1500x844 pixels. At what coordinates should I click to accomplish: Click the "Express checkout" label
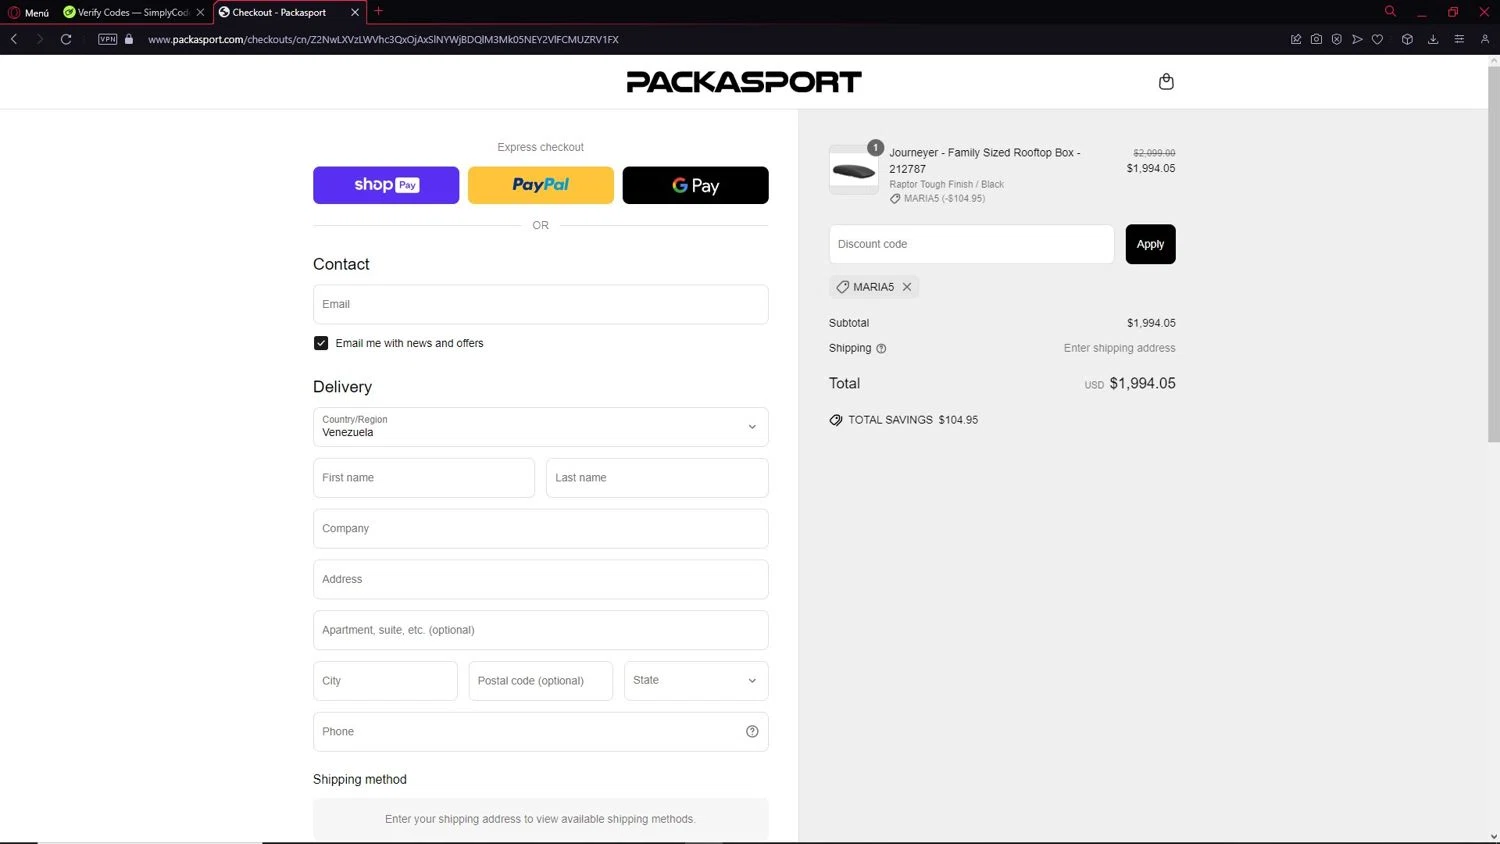(541, 147)
